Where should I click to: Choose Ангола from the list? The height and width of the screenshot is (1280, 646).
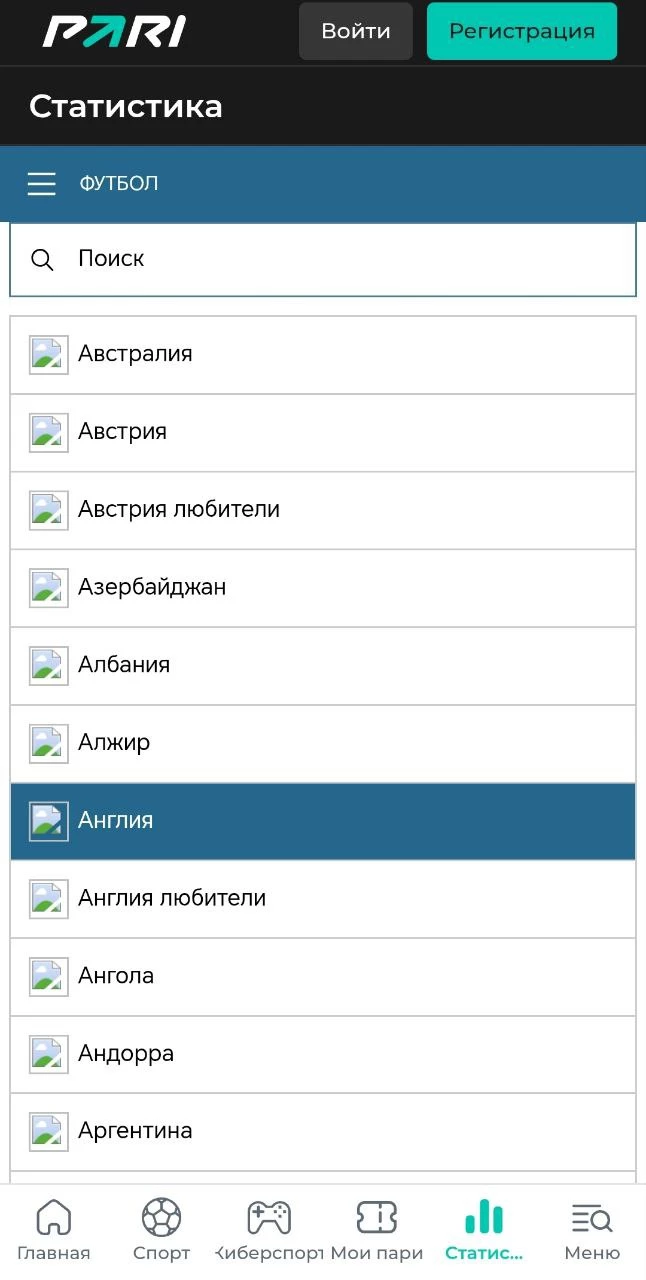(x=323, y=977)
